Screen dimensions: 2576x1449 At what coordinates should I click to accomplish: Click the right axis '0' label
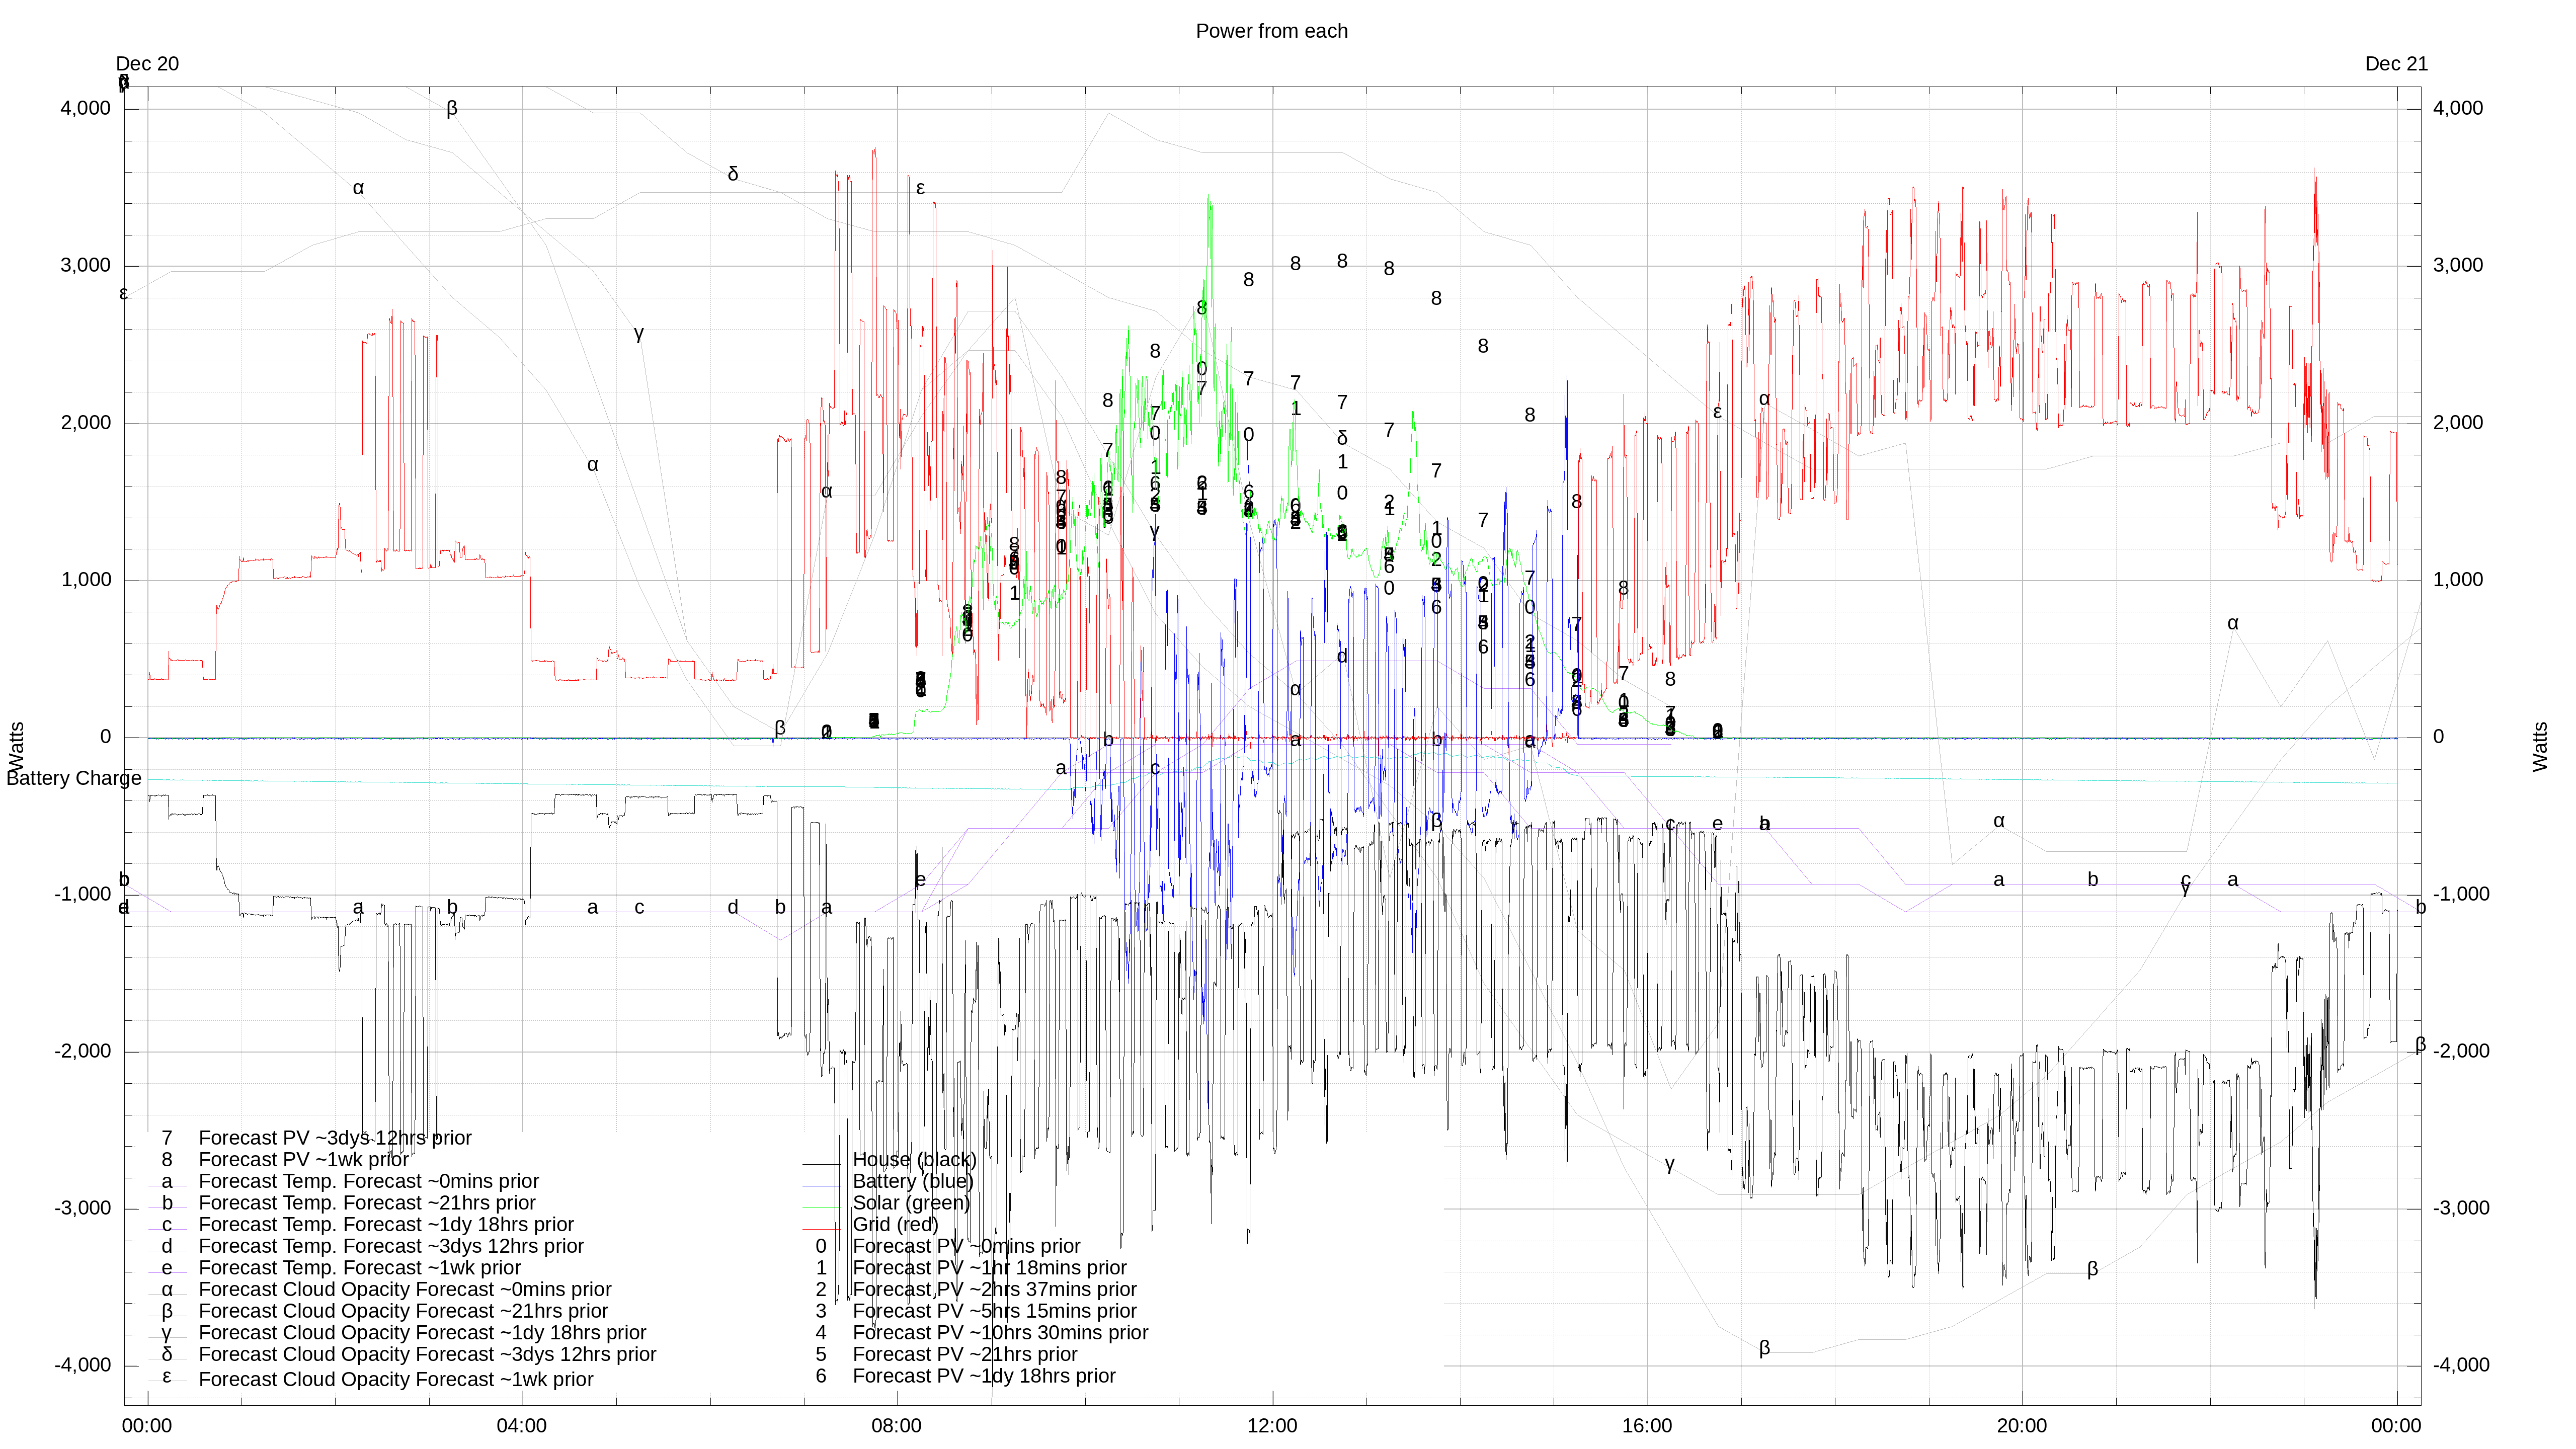click(2438, 737)
